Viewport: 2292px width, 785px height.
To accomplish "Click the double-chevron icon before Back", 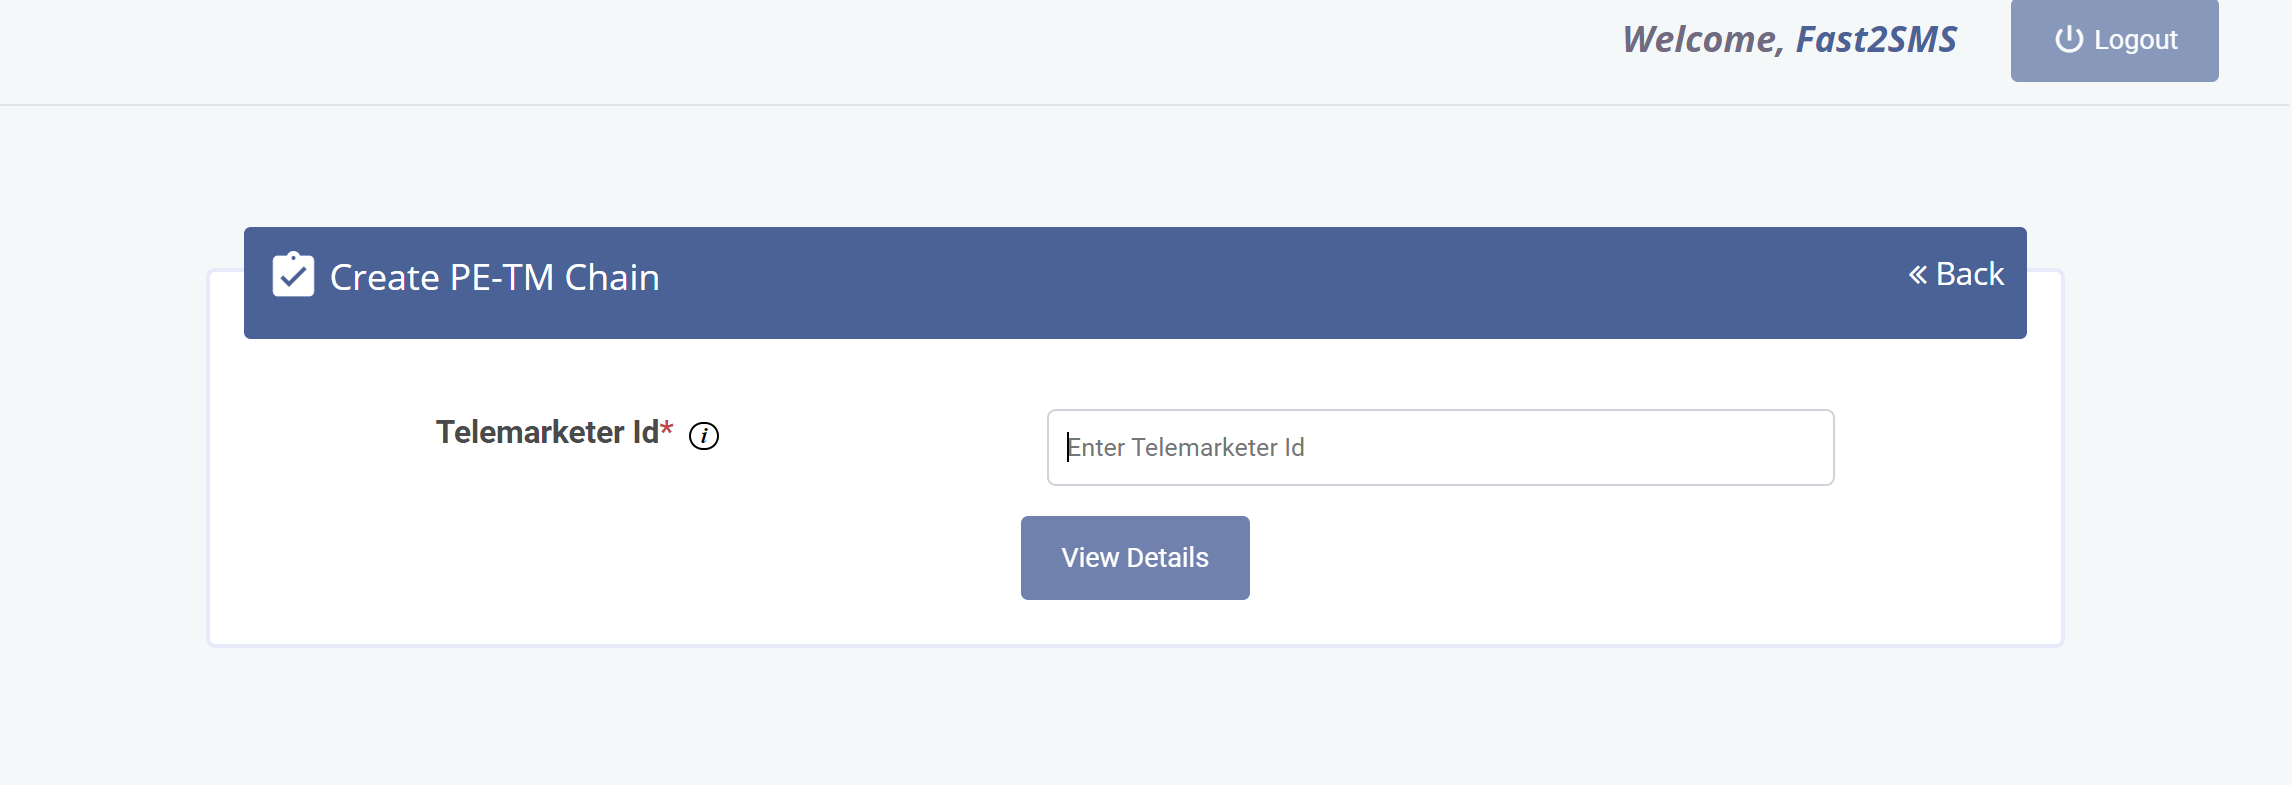I will click(1917, 274).
